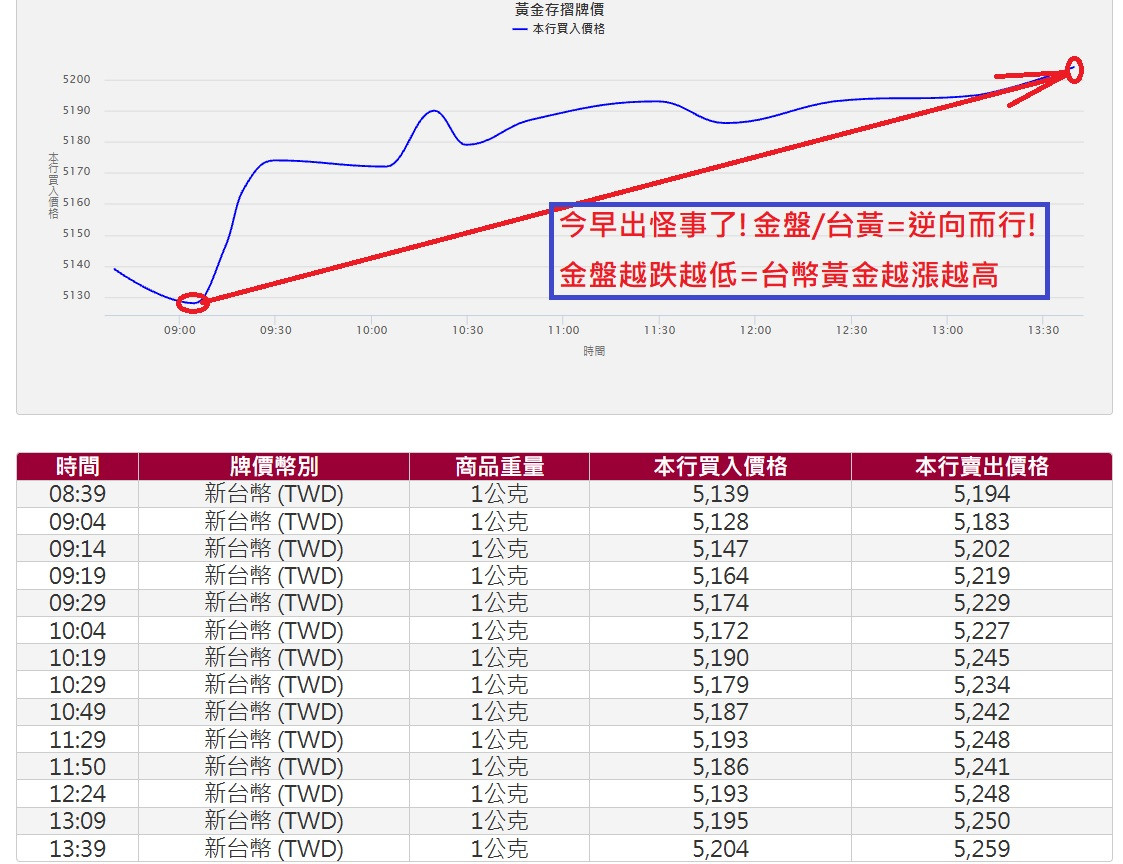The width and height of the screenshot is (1123, 864).
Task: Select the 09:19 time cell
Action: tap(77, 576)
